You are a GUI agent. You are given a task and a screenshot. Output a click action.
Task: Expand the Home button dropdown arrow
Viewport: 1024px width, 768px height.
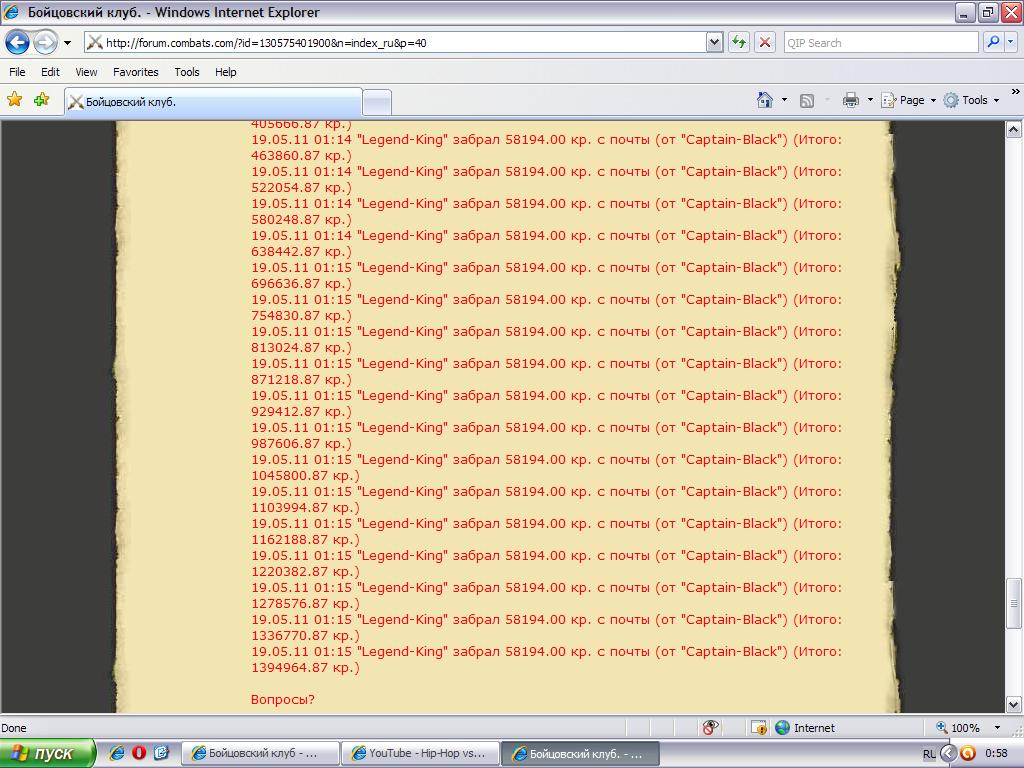coord(784,100)
